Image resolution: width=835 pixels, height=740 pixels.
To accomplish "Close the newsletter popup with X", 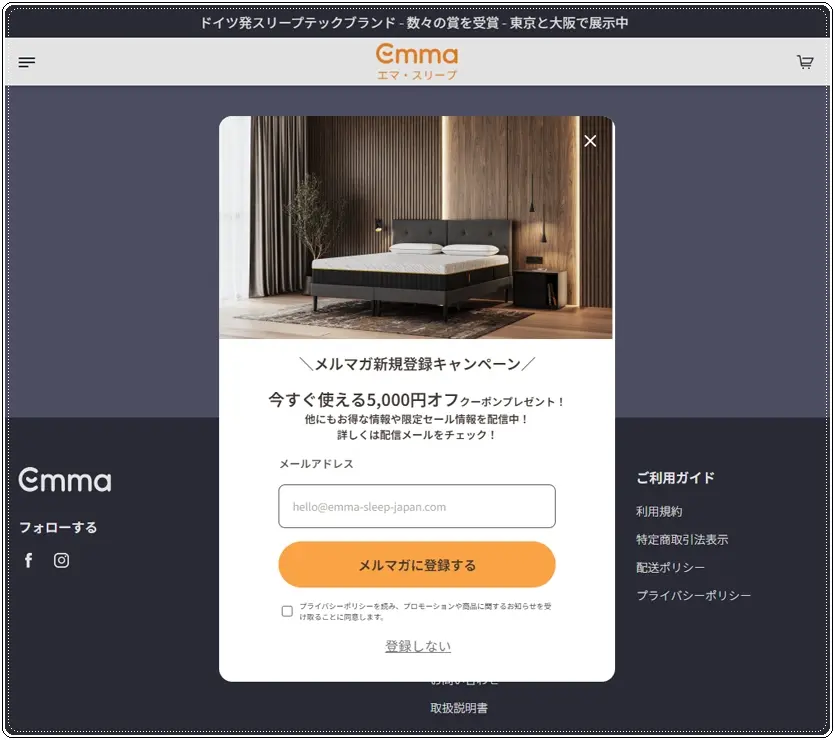I will (x=590, y=141).
